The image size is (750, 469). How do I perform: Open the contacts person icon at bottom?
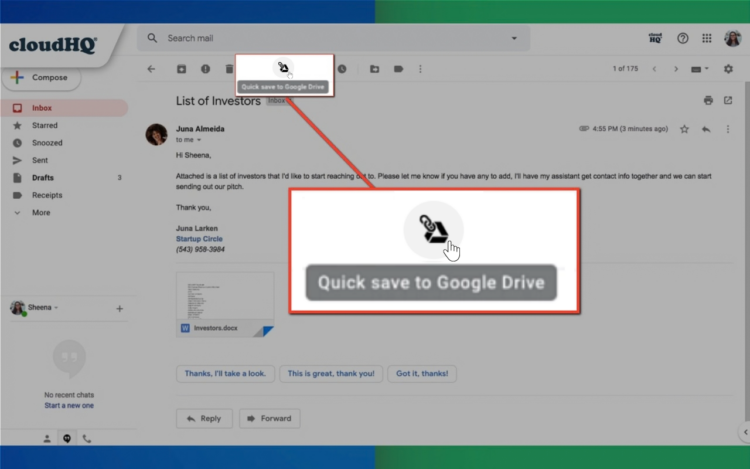[47, 438]
